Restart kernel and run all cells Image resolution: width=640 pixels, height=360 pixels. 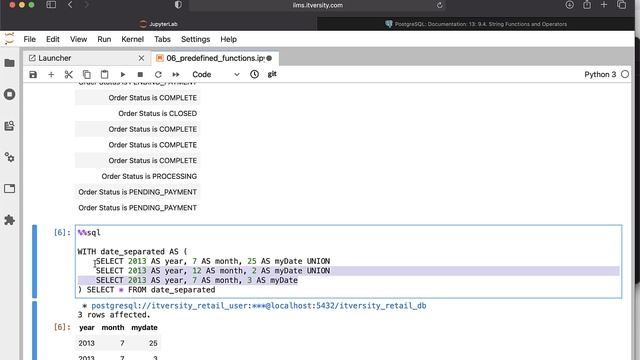coord(176,74)
